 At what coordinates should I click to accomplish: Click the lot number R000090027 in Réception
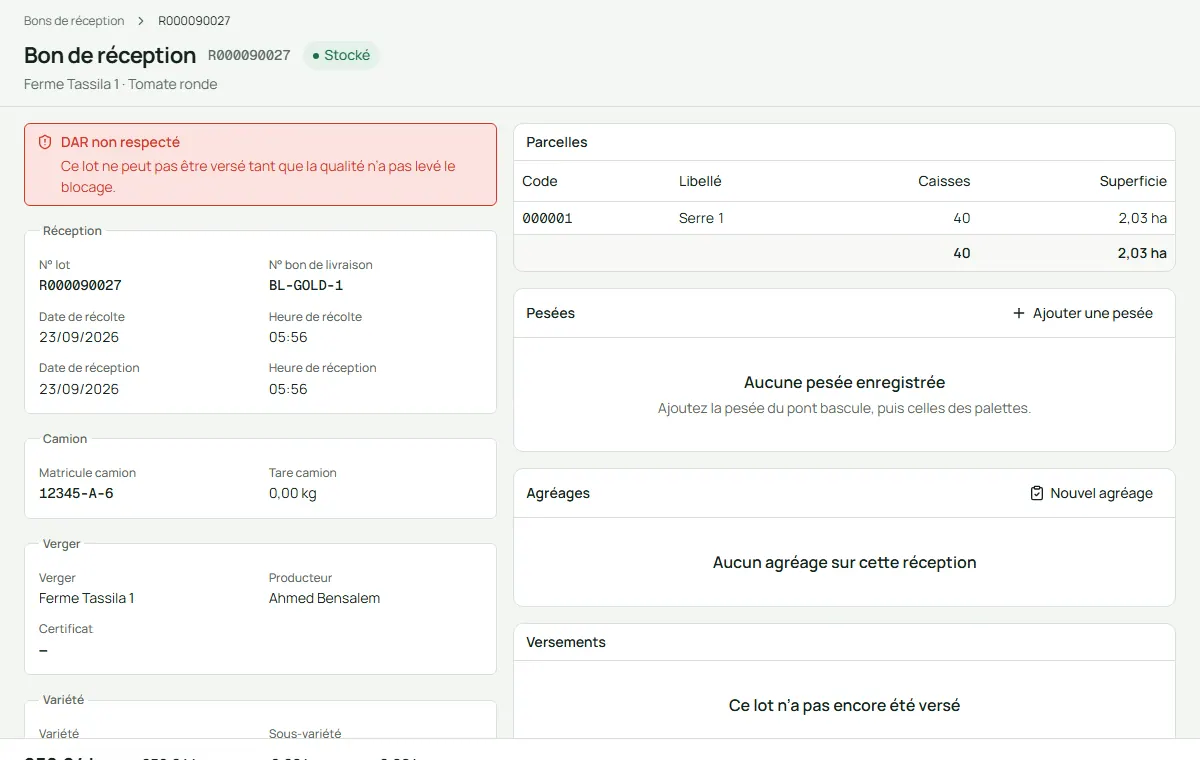(80, 286)
